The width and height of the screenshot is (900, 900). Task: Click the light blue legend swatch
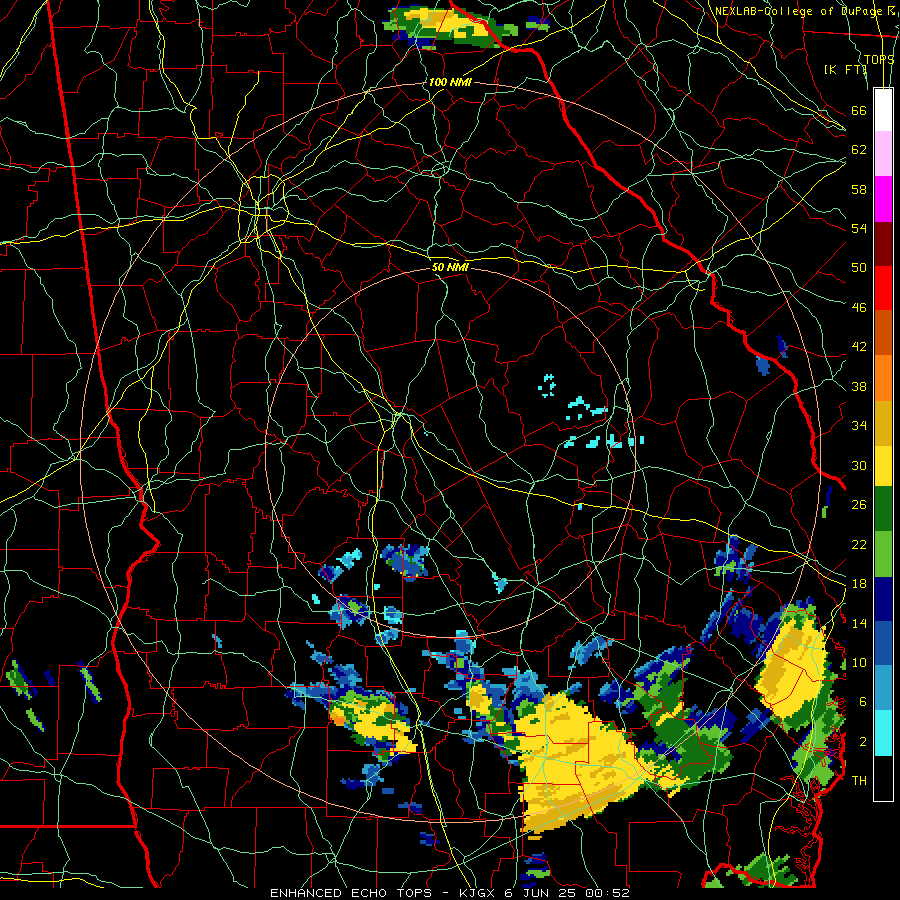point(883,688)
